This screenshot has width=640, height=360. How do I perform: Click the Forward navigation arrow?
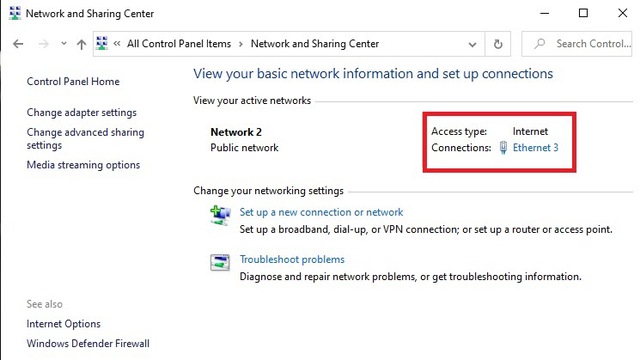43,44
